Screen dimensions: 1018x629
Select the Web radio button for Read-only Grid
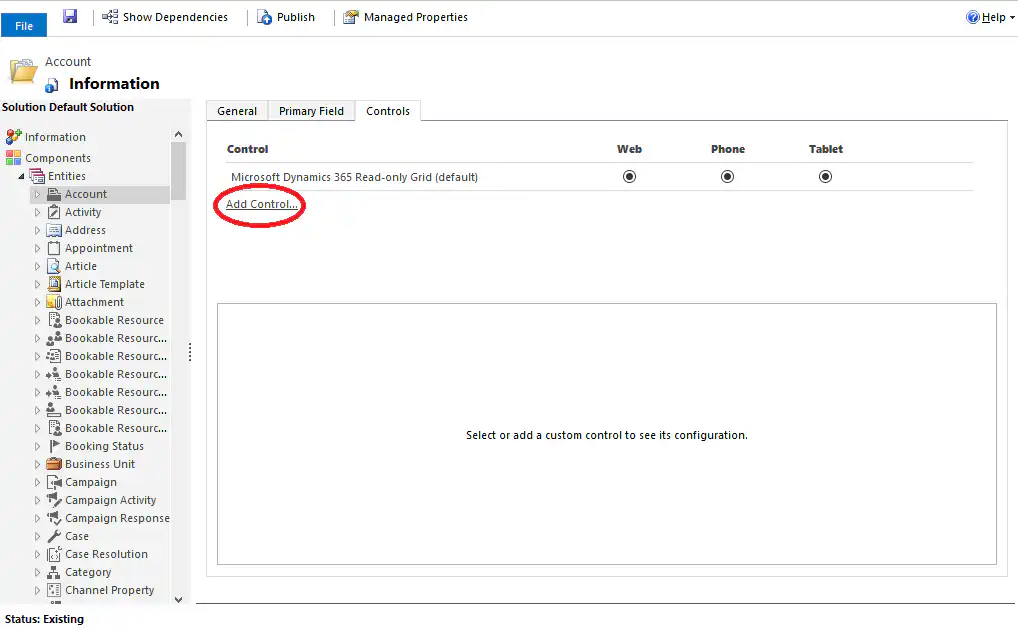[x=629, y=177]
